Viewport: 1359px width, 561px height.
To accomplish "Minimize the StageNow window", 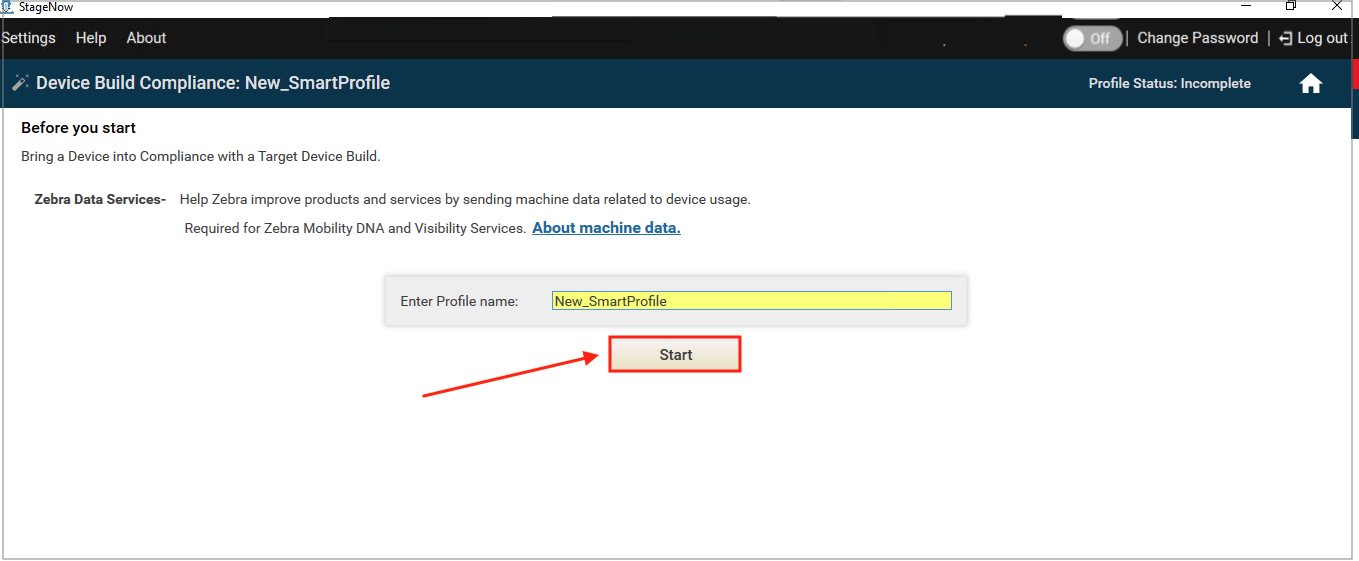I will tap(1246, 6).
